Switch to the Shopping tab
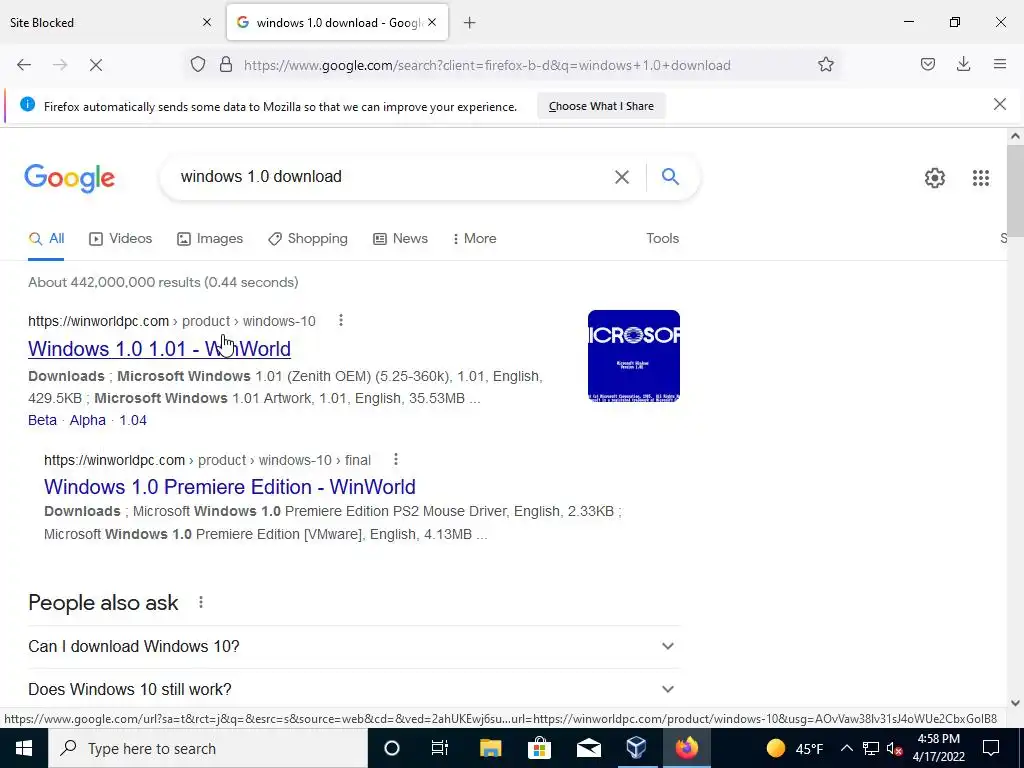The height and width of the screenshot is (768, 1024). click(308, 239)
